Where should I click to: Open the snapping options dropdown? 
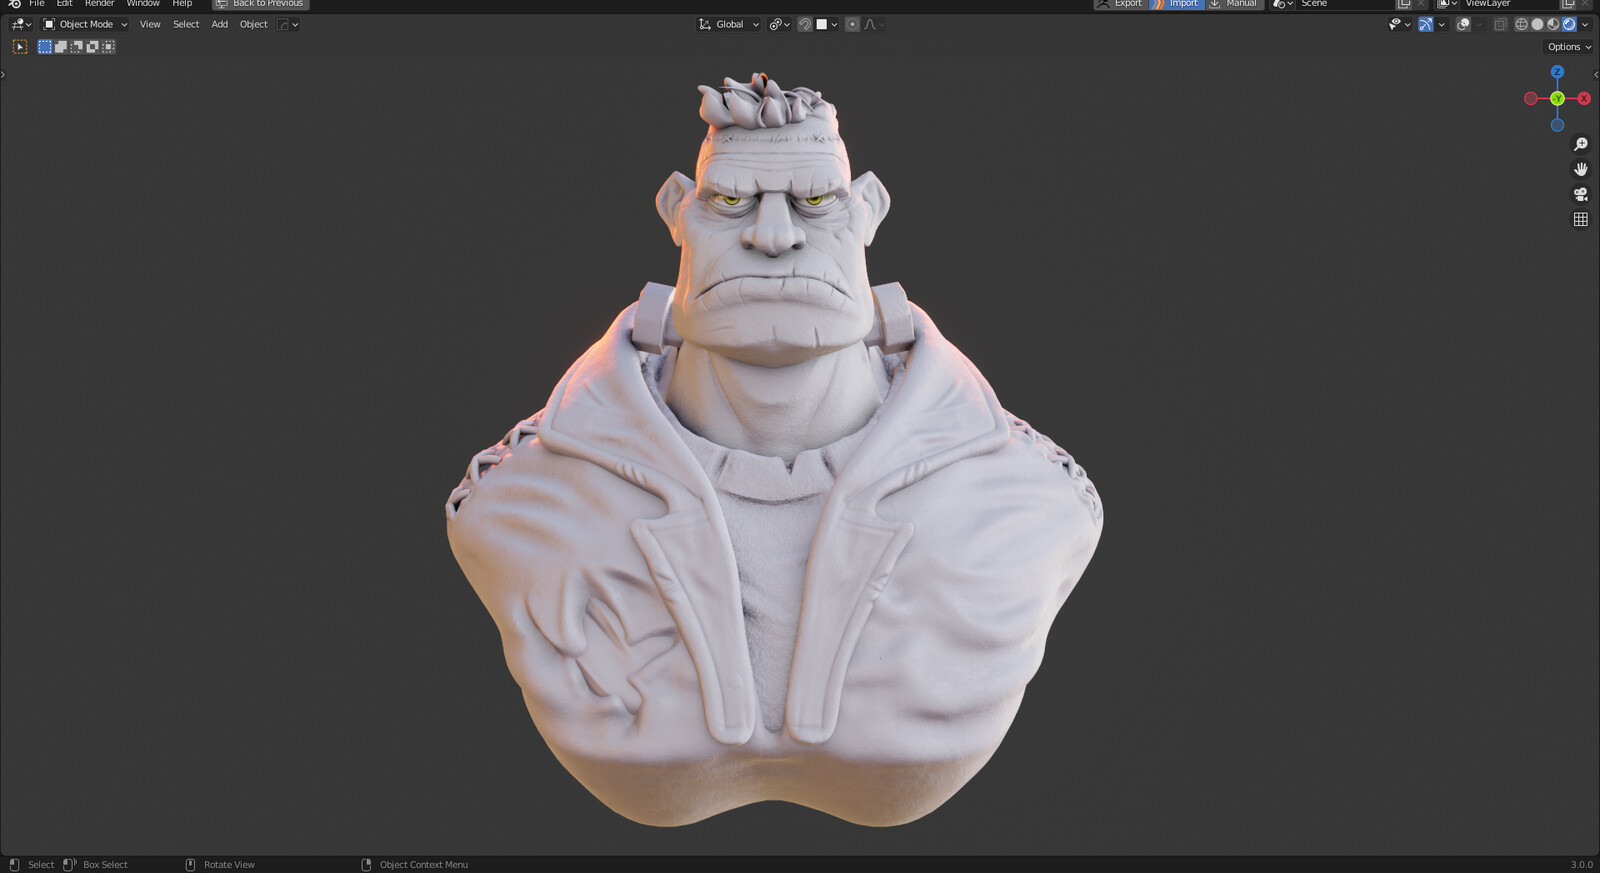827,24
